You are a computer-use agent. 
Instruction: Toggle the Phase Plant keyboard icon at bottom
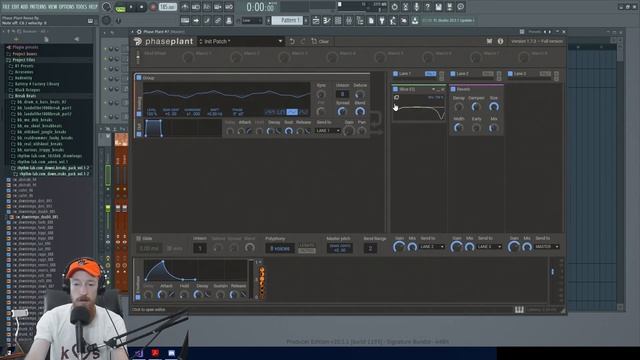coord(519,310)
